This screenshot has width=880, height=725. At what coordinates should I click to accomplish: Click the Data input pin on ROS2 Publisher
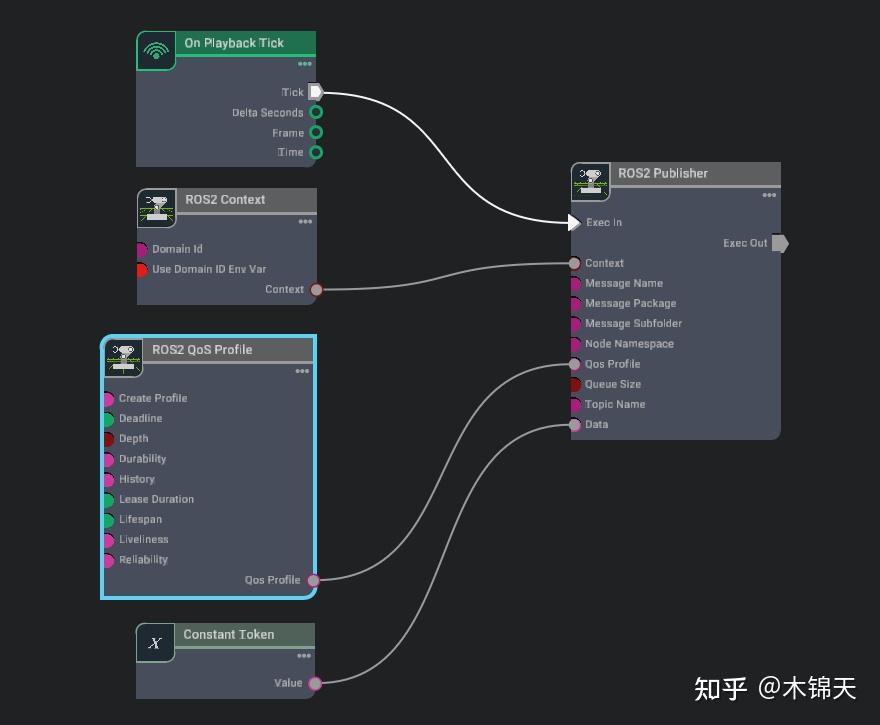coord(573,424)
